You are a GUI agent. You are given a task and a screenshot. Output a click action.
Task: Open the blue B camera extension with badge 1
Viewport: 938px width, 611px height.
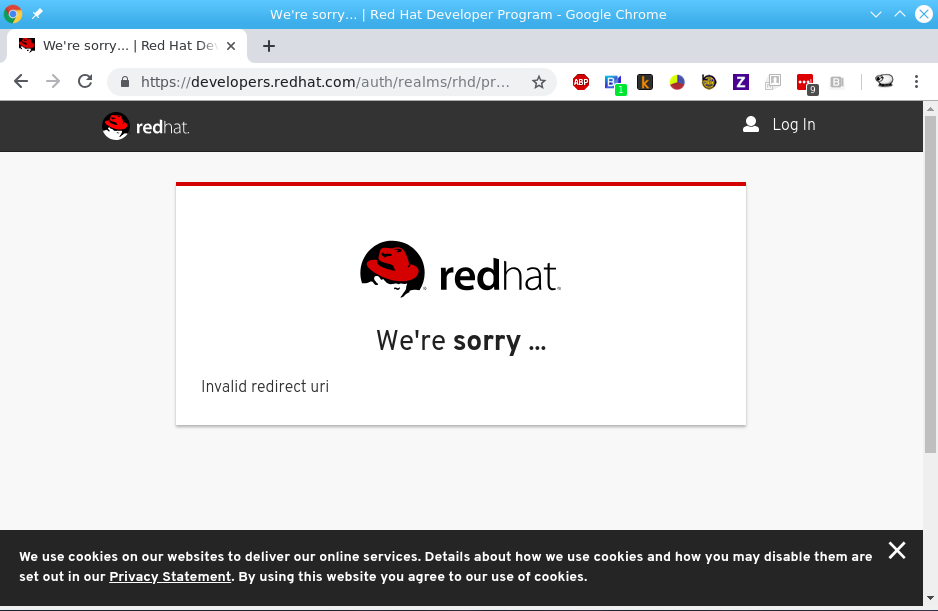pyautogui.click(x=614, y=83)
